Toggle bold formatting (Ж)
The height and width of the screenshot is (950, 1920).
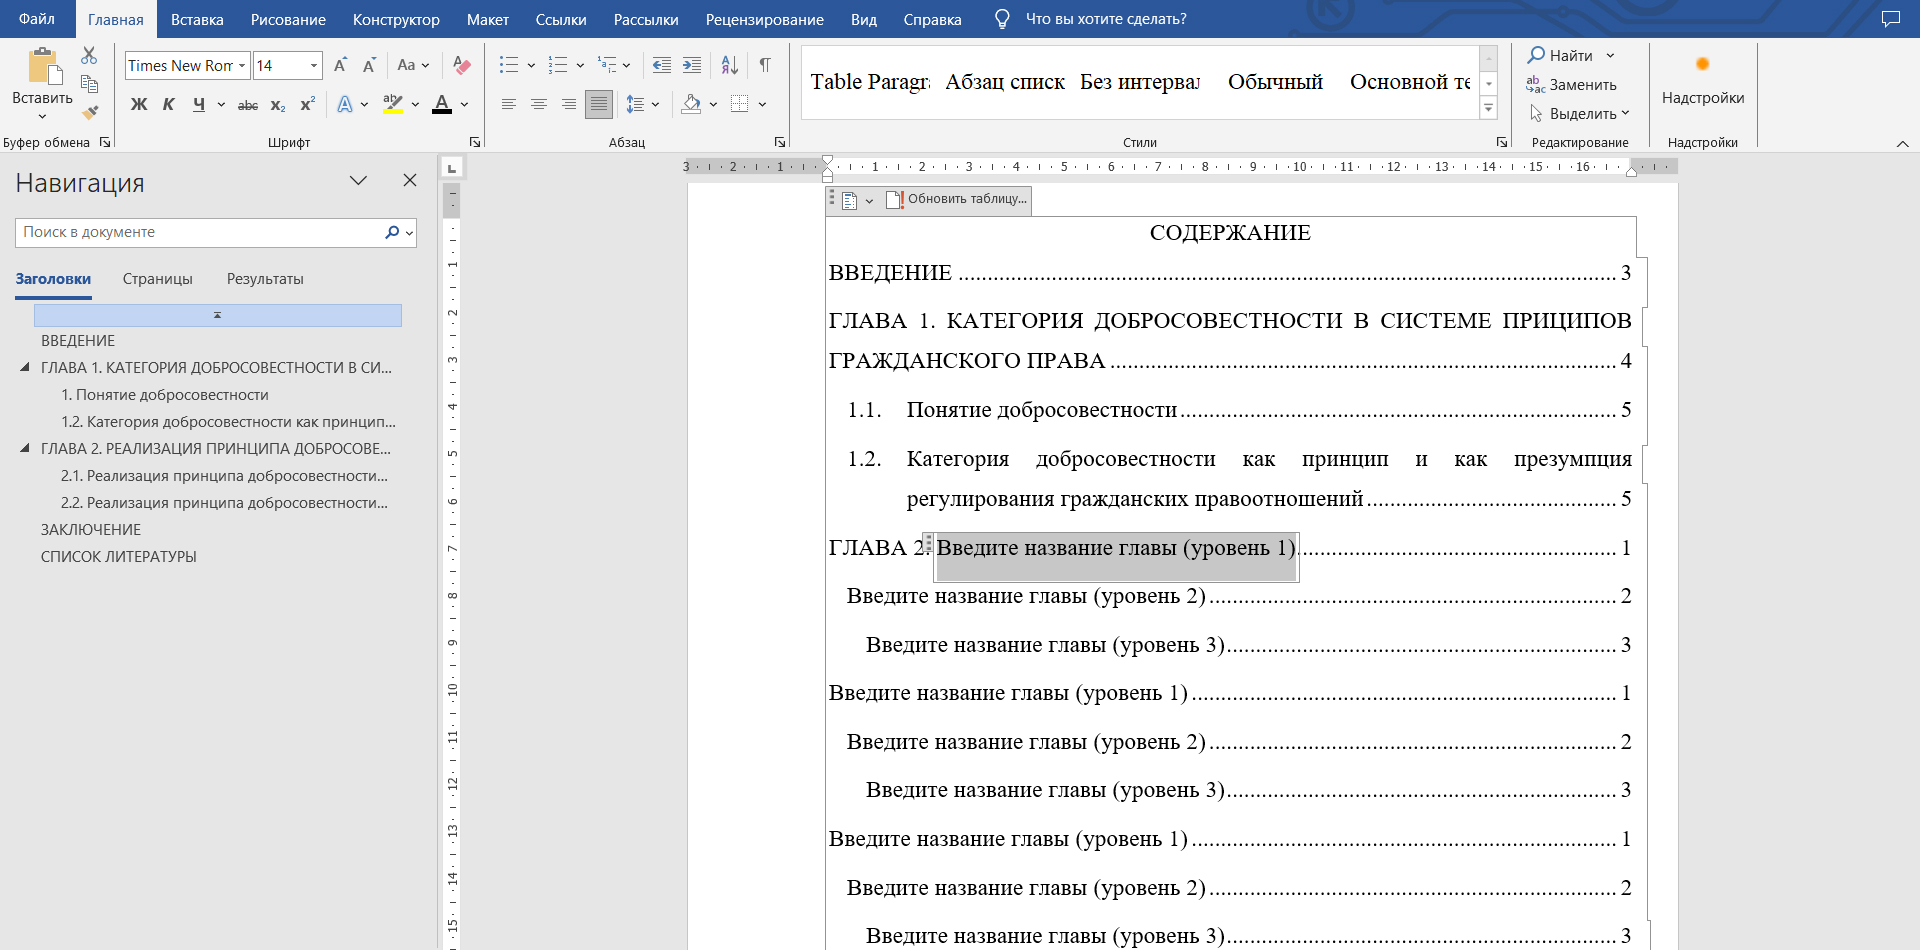[x=139, y=104]
